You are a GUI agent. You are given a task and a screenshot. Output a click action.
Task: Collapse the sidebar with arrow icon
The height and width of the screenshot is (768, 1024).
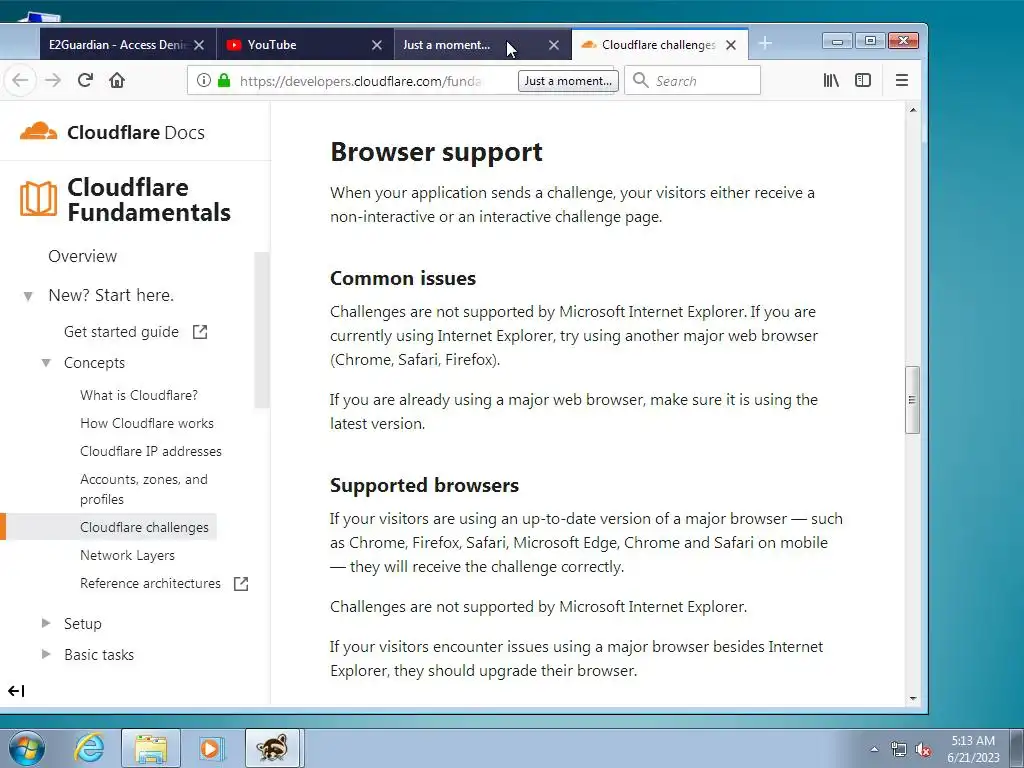point(16,691)
